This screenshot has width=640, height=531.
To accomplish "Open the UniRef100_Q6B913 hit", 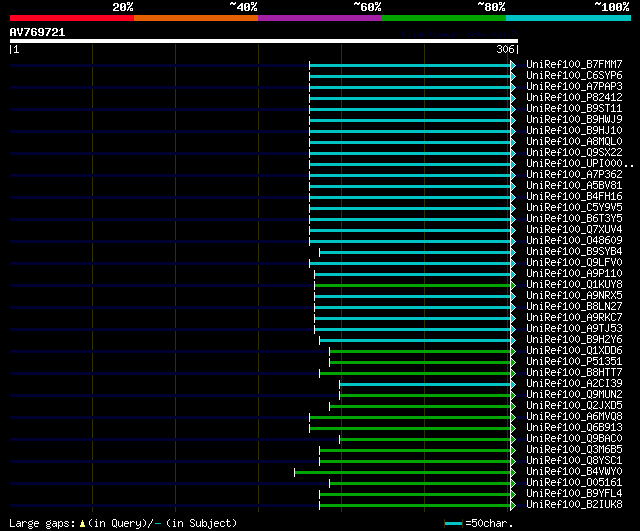I will [x=574, y=428].
